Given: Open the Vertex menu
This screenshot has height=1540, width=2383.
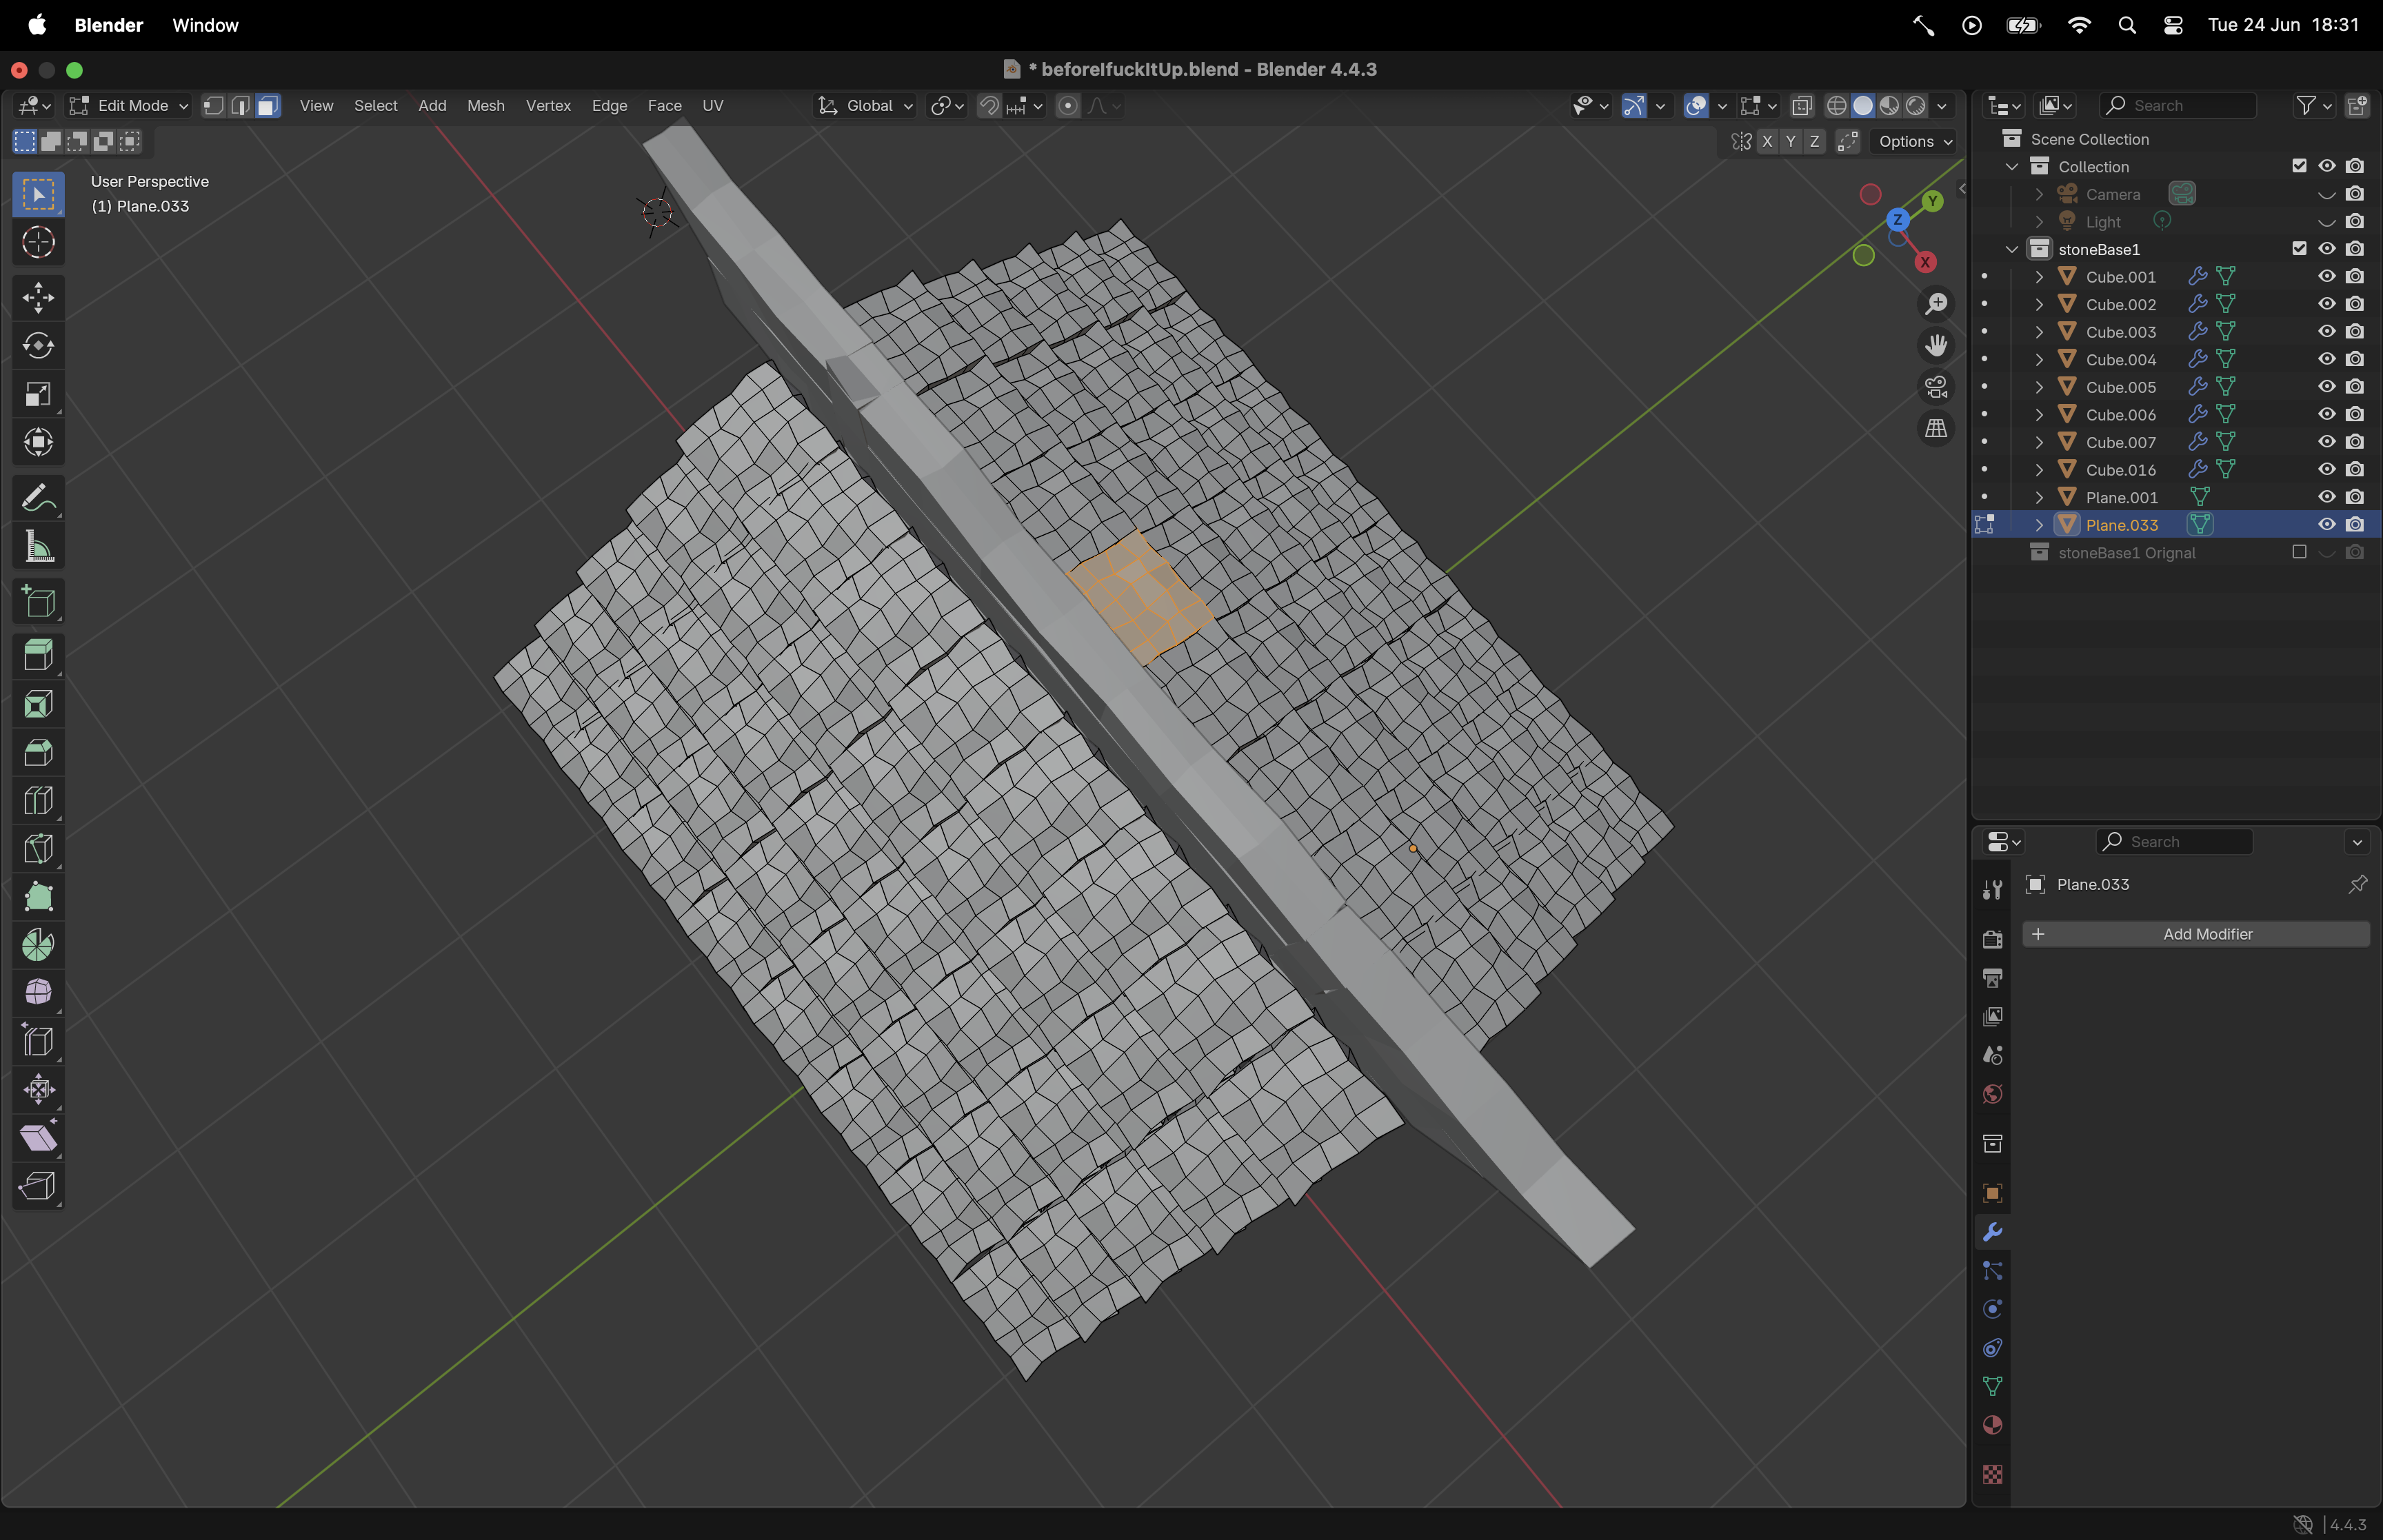Looking at the screenshot, I should click(x=548, y=106).
